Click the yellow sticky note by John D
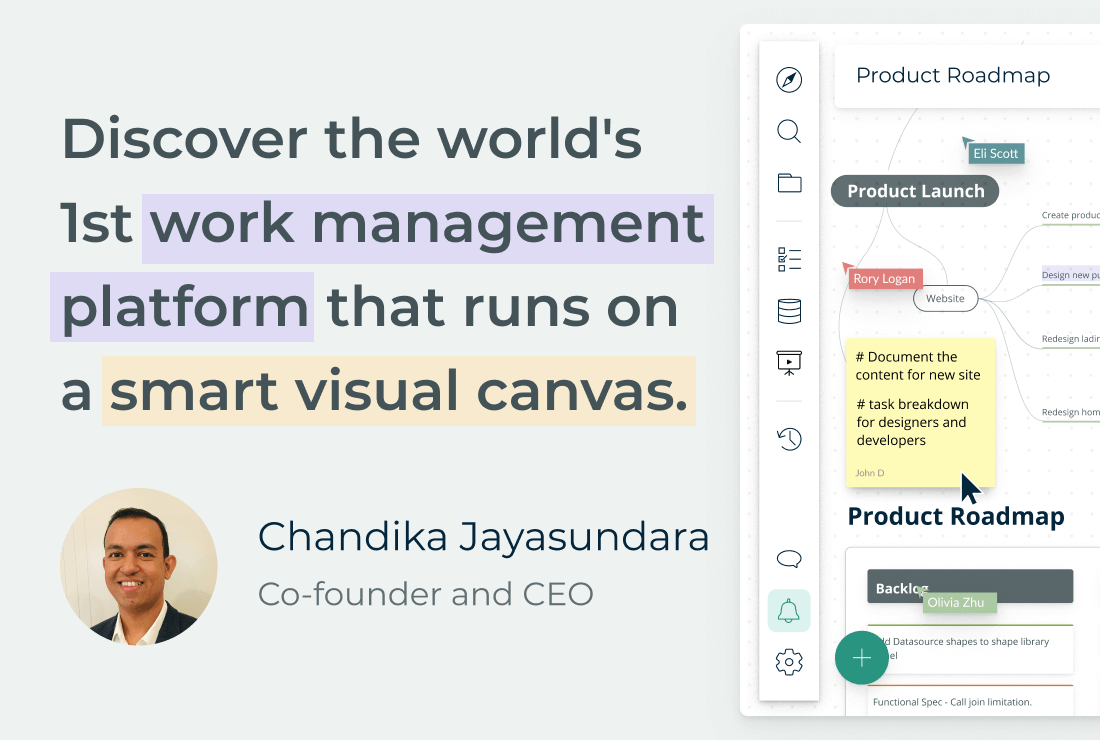Image resolution: width=1100 pixels, height=740 pixels. coord(920,410)
